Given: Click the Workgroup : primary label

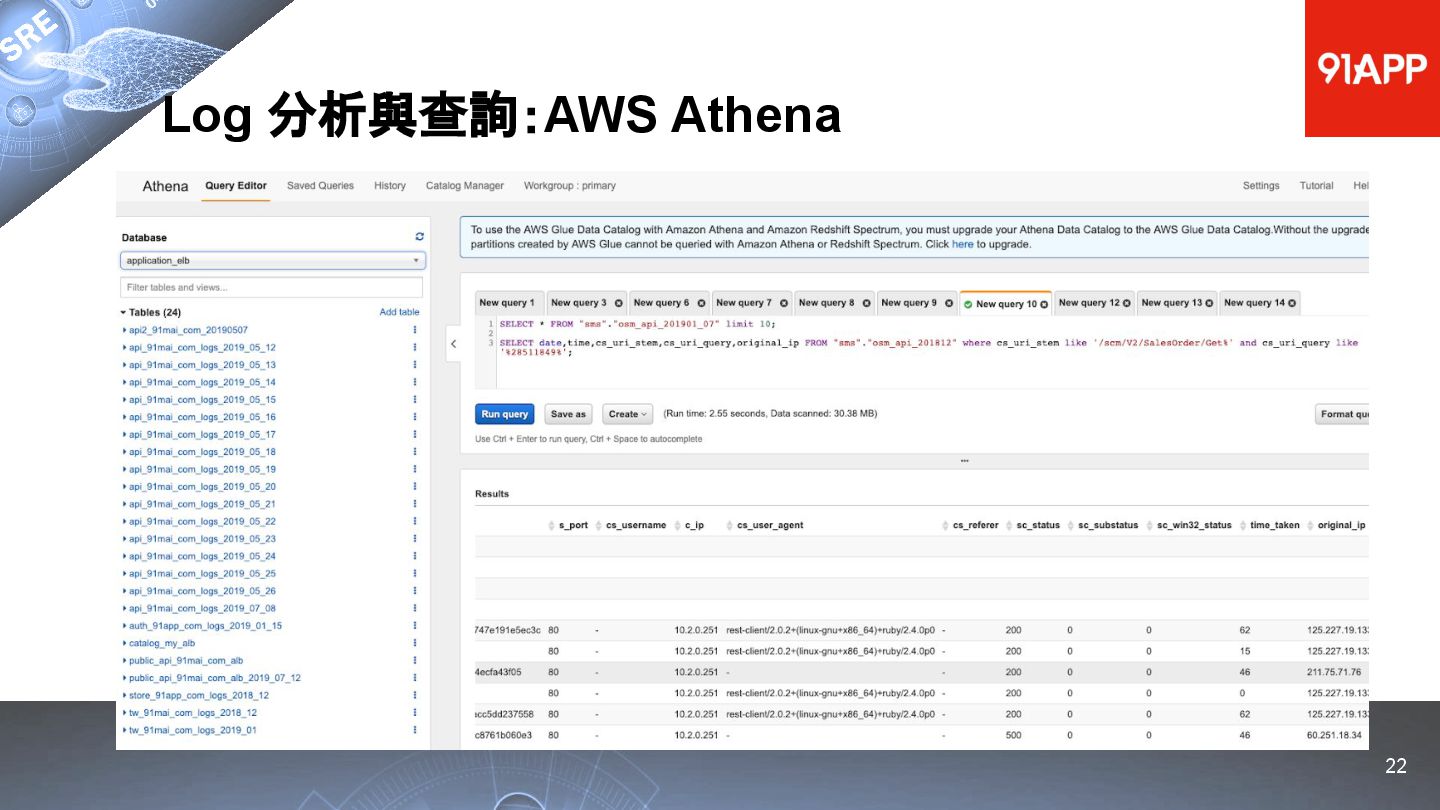Looking at the screenshot, I should 570,186.
